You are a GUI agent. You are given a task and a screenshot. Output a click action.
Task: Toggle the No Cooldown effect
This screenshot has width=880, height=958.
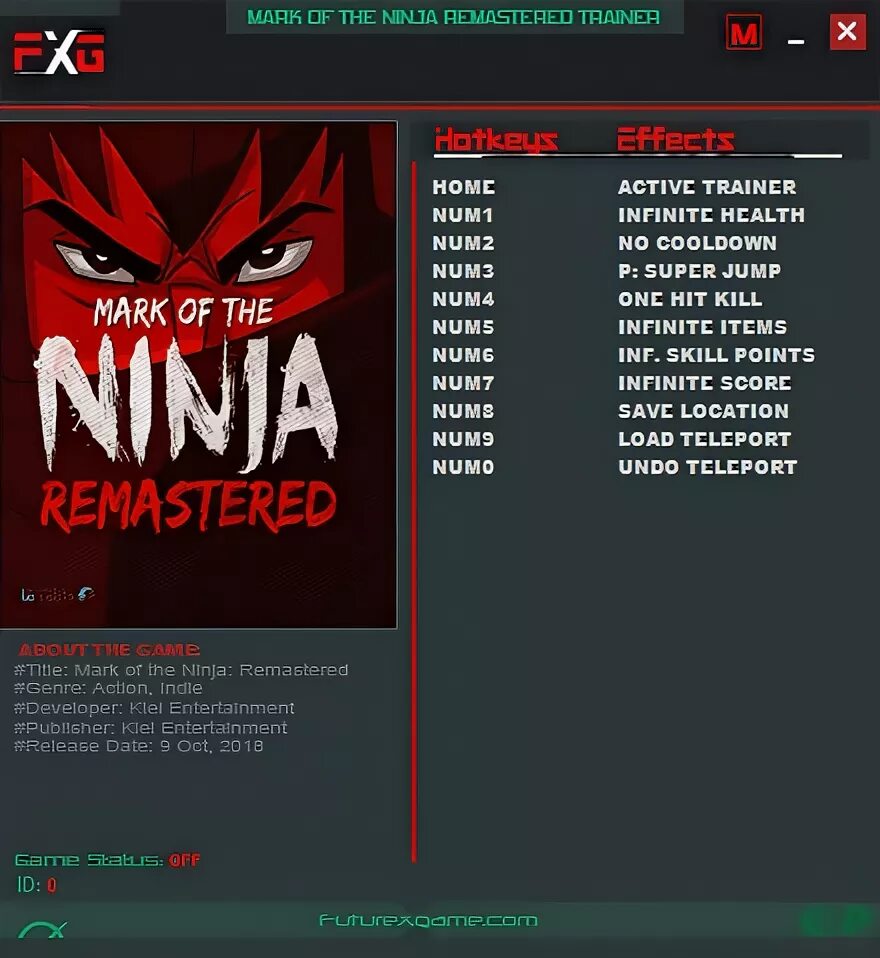[x=697, y=243]
